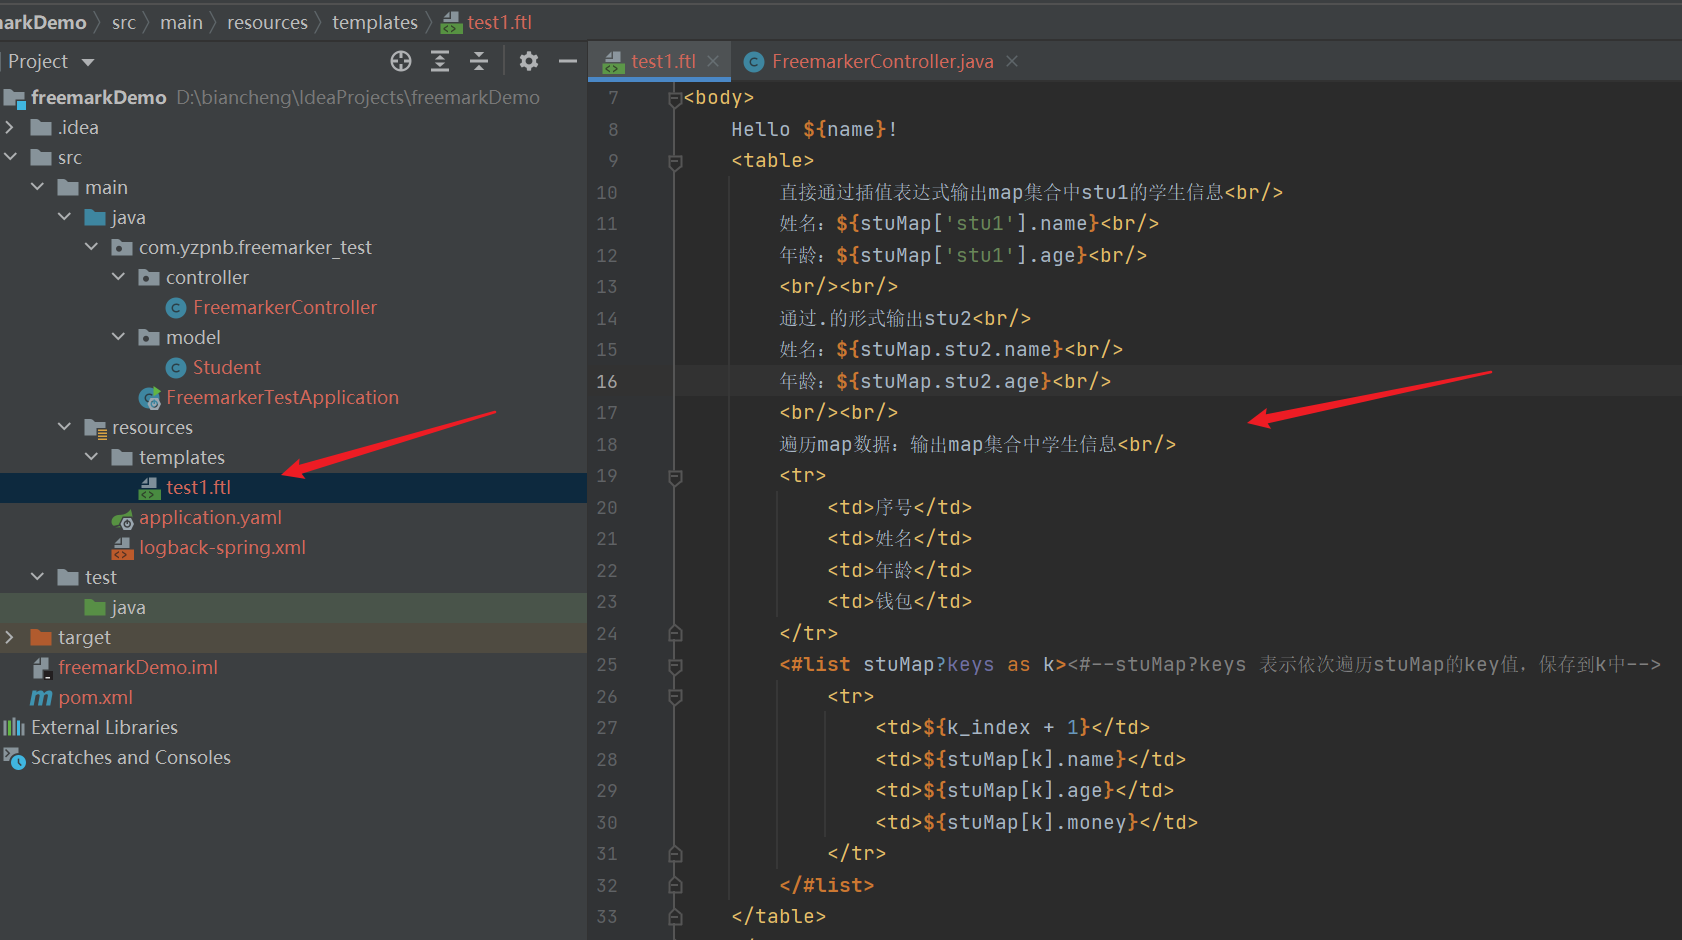Click the locate/select opened file icon

(401, 61)
